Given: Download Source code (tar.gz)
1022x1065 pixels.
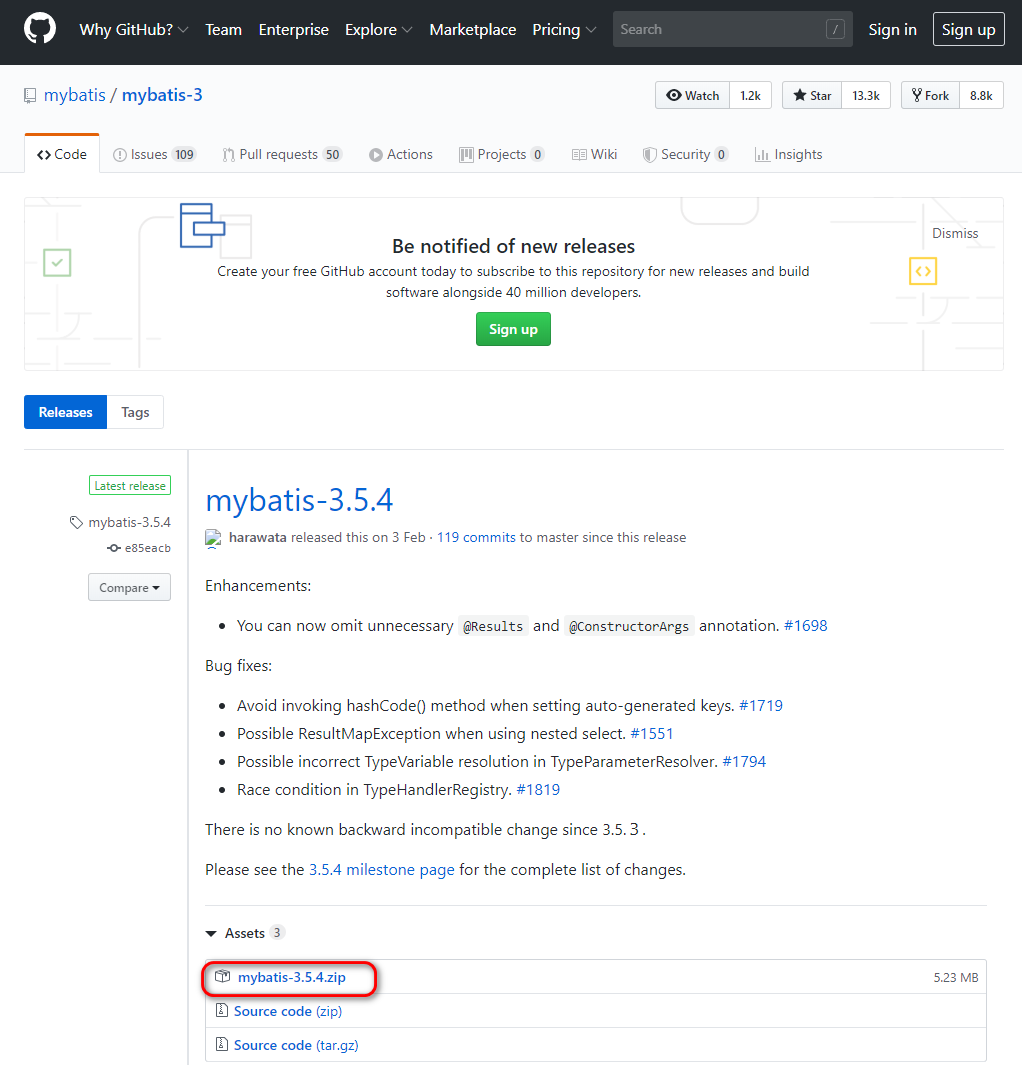Looking at the screenshot, I should [x=296, y=1045].
